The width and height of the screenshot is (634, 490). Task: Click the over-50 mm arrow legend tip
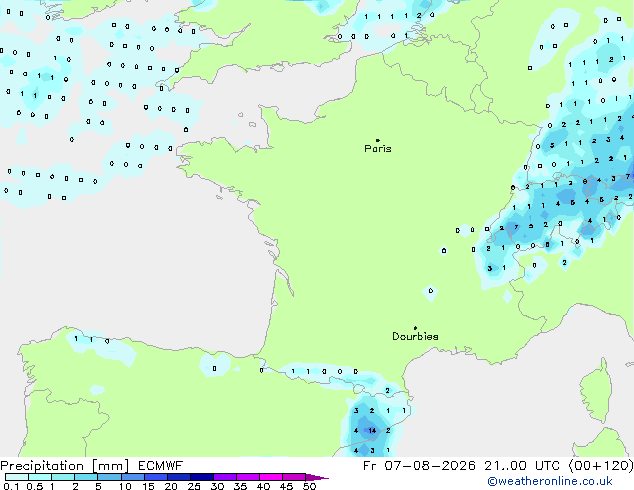coord(317,478)
